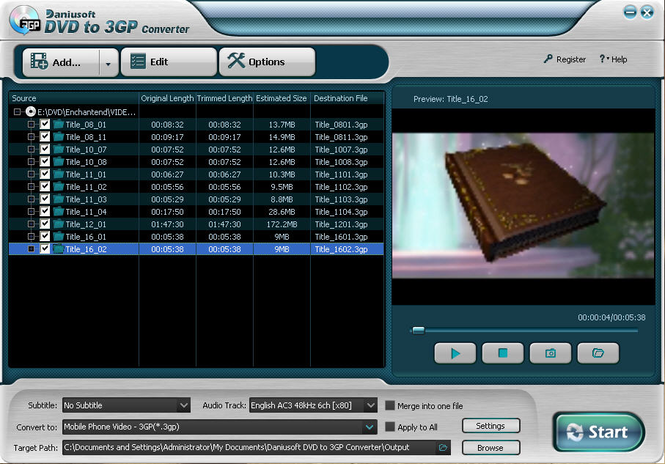665x464 pixels.
Task: Toggle checkbox for Title_11_02
Action: (x=45, y=187)
